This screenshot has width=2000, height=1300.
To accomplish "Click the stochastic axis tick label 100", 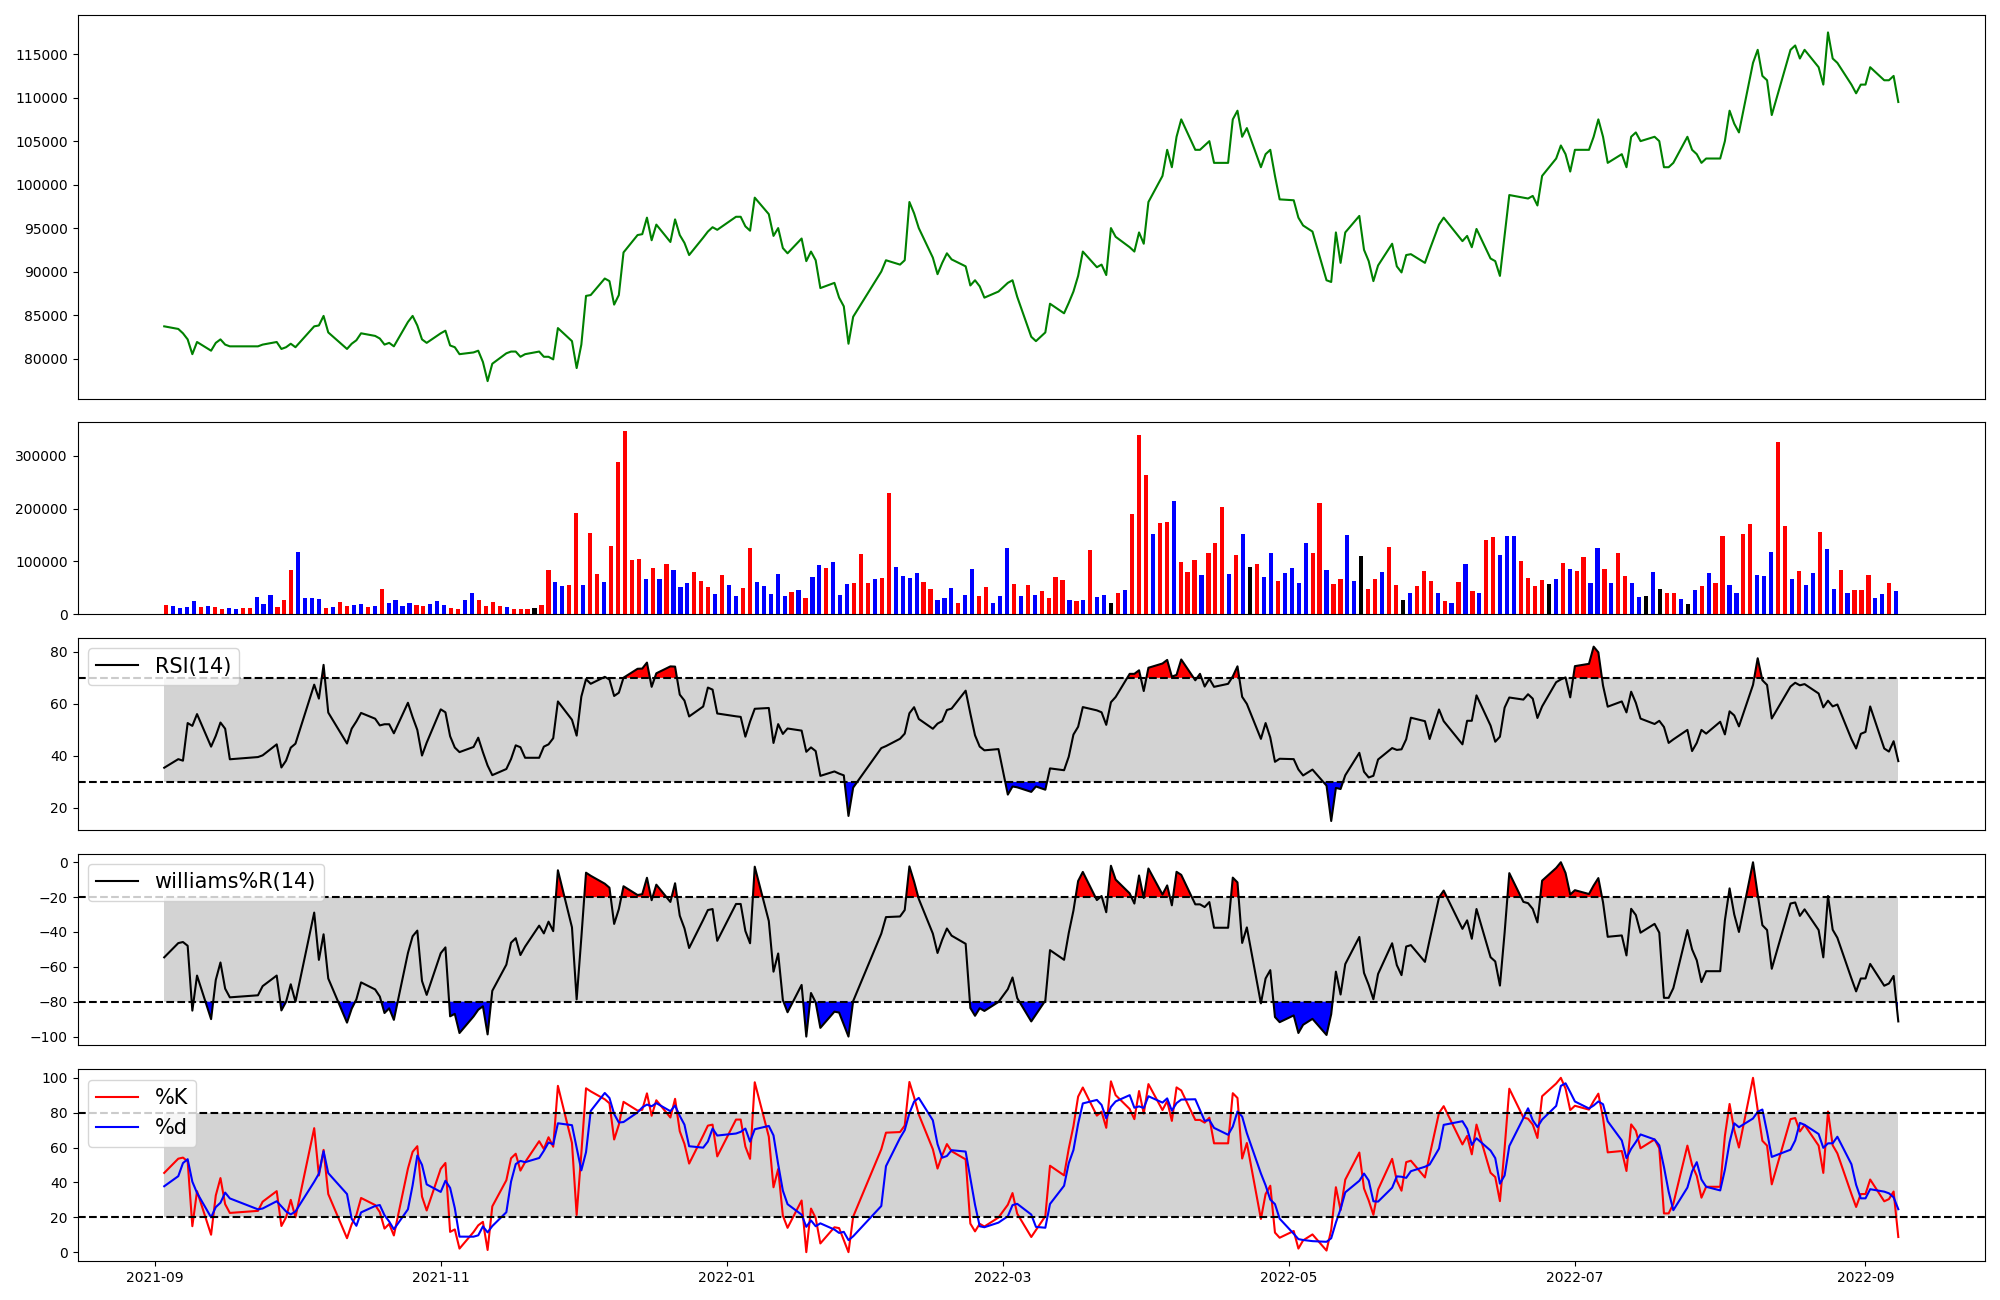I will coord(55,1079).
